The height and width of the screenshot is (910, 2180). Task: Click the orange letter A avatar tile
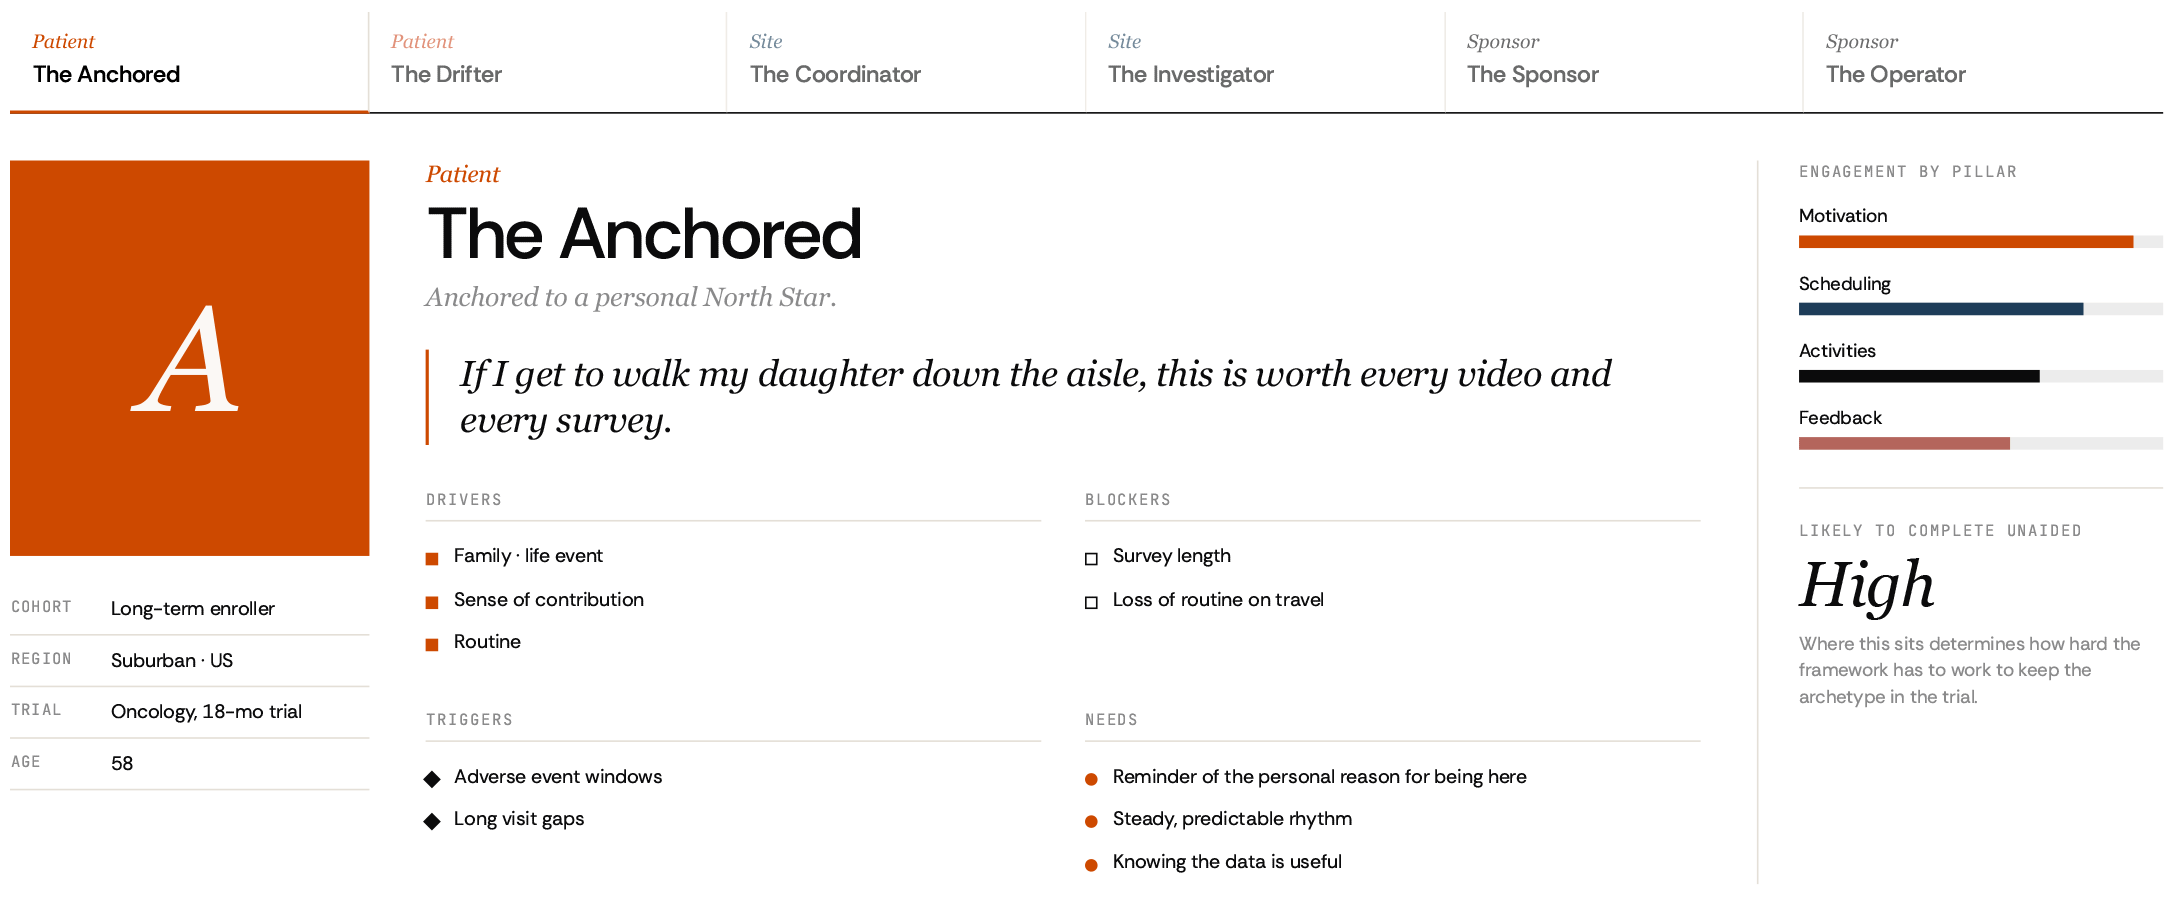click(189, 358)
